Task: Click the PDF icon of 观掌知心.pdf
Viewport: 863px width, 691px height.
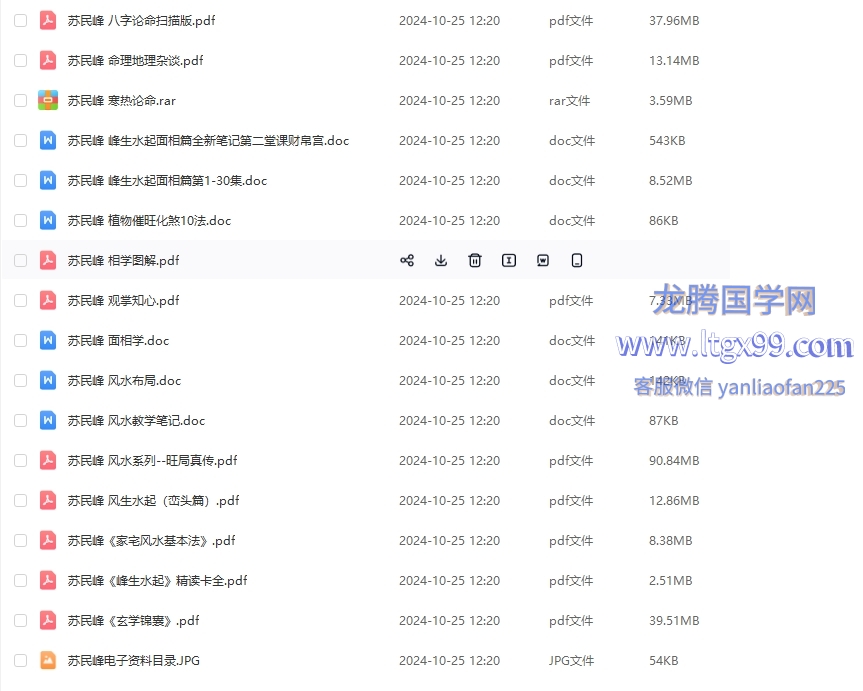Action: pyautogui.click(x=48, y=301)
